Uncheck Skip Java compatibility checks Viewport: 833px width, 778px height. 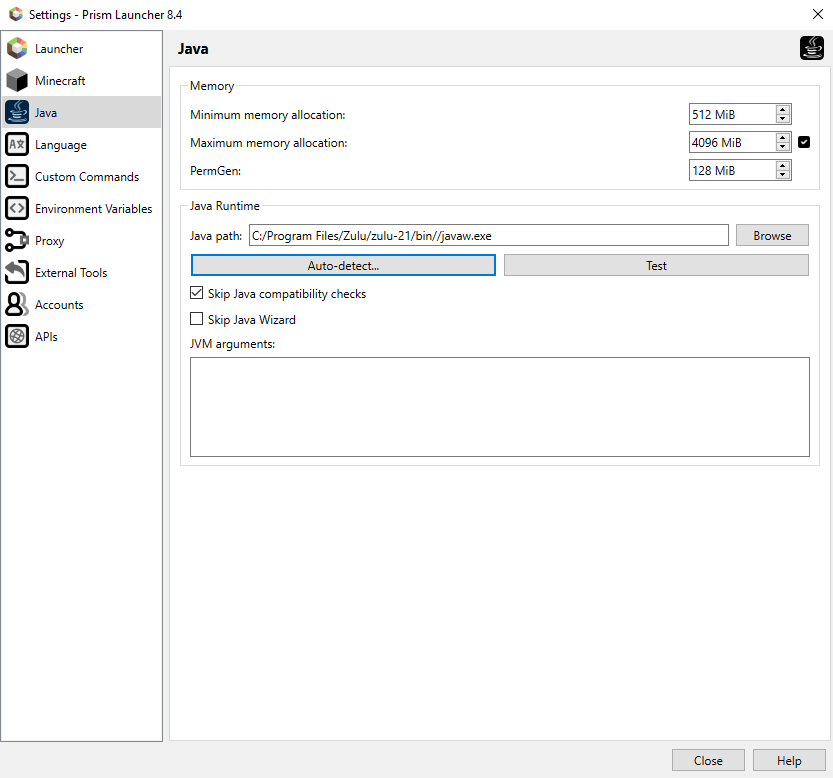tap(197, 293)
